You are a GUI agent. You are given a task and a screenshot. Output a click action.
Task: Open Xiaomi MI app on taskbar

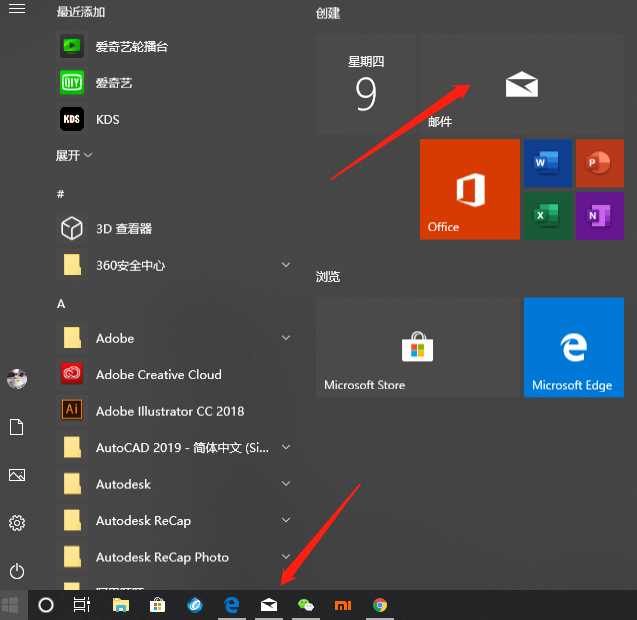tap(343, 605)
